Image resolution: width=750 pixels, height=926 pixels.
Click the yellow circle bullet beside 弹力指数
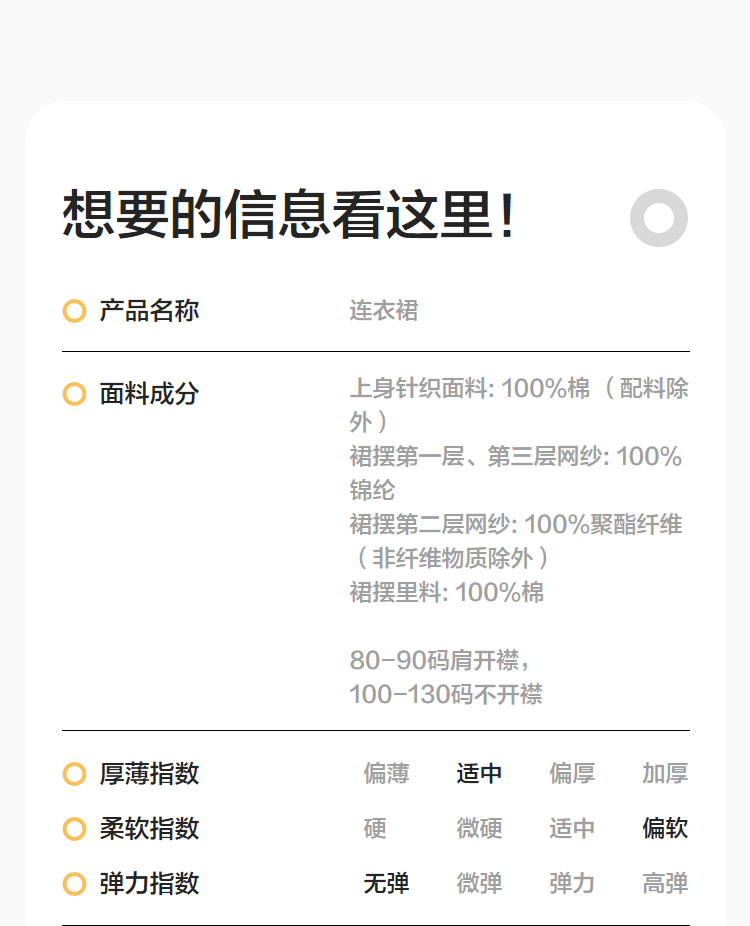pyautogui.click(x=74, y=884)
